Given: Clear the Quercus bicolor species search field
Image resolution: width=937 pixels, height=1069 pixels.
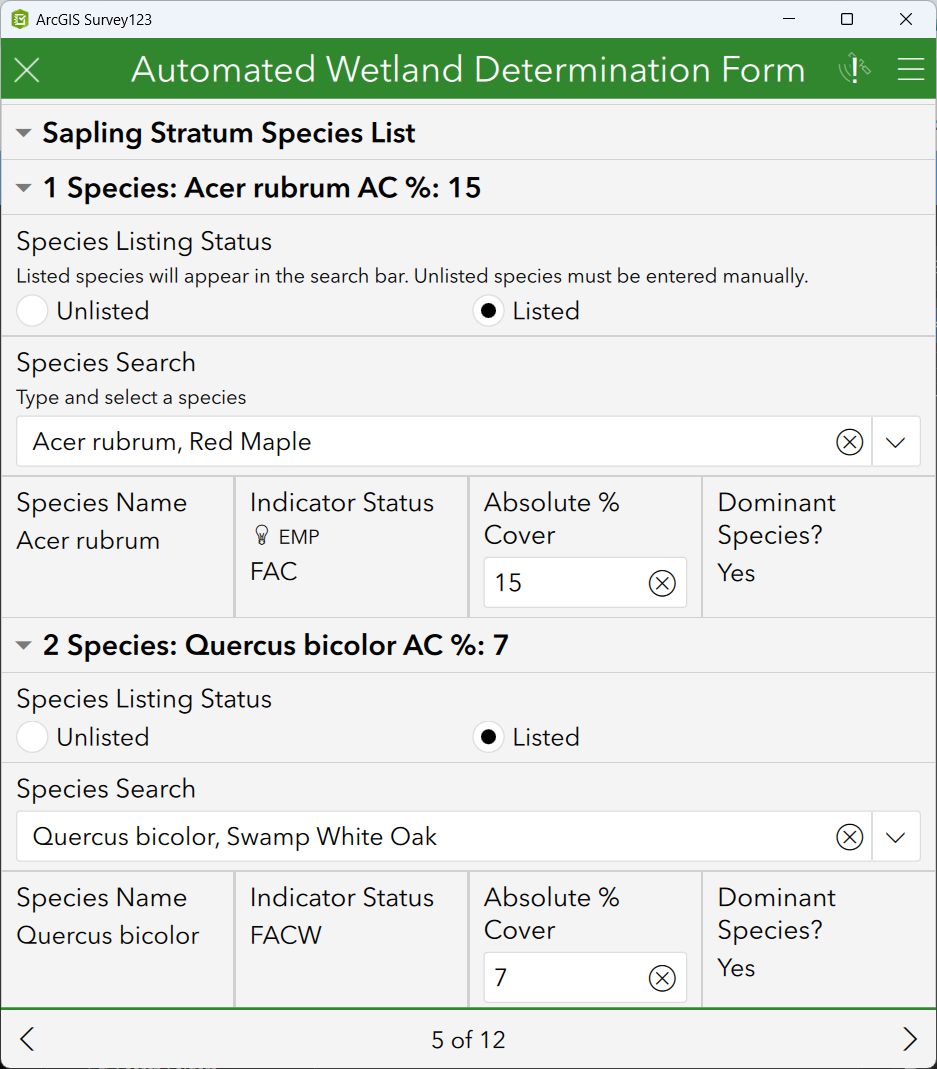Looking at the screenshot, I should tap(849, 837).
